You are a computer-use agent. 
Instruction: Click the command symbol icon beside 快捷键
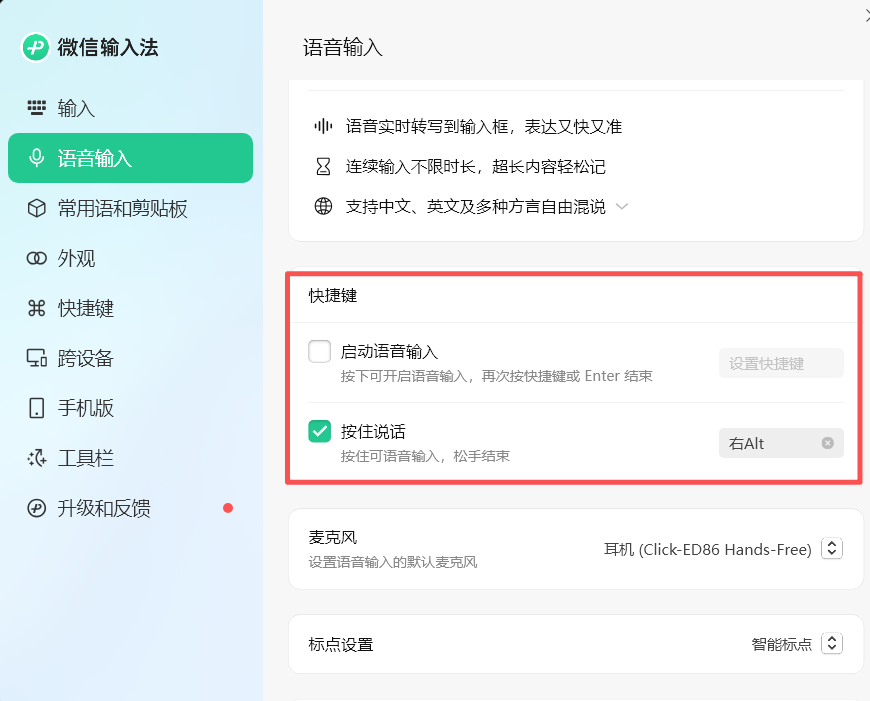37,308
